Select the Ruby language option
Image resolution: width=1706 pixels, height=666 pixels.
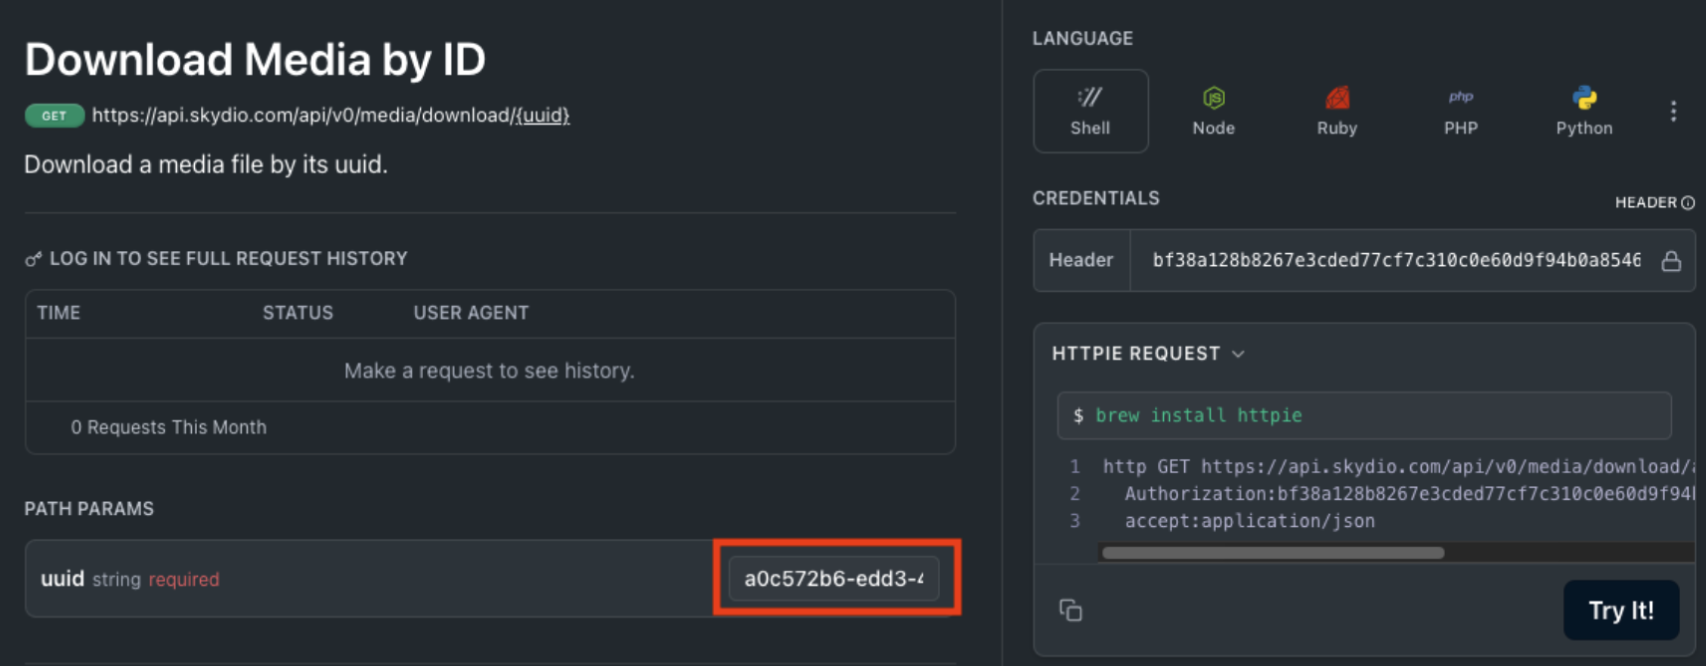(x=1337, y=111)
